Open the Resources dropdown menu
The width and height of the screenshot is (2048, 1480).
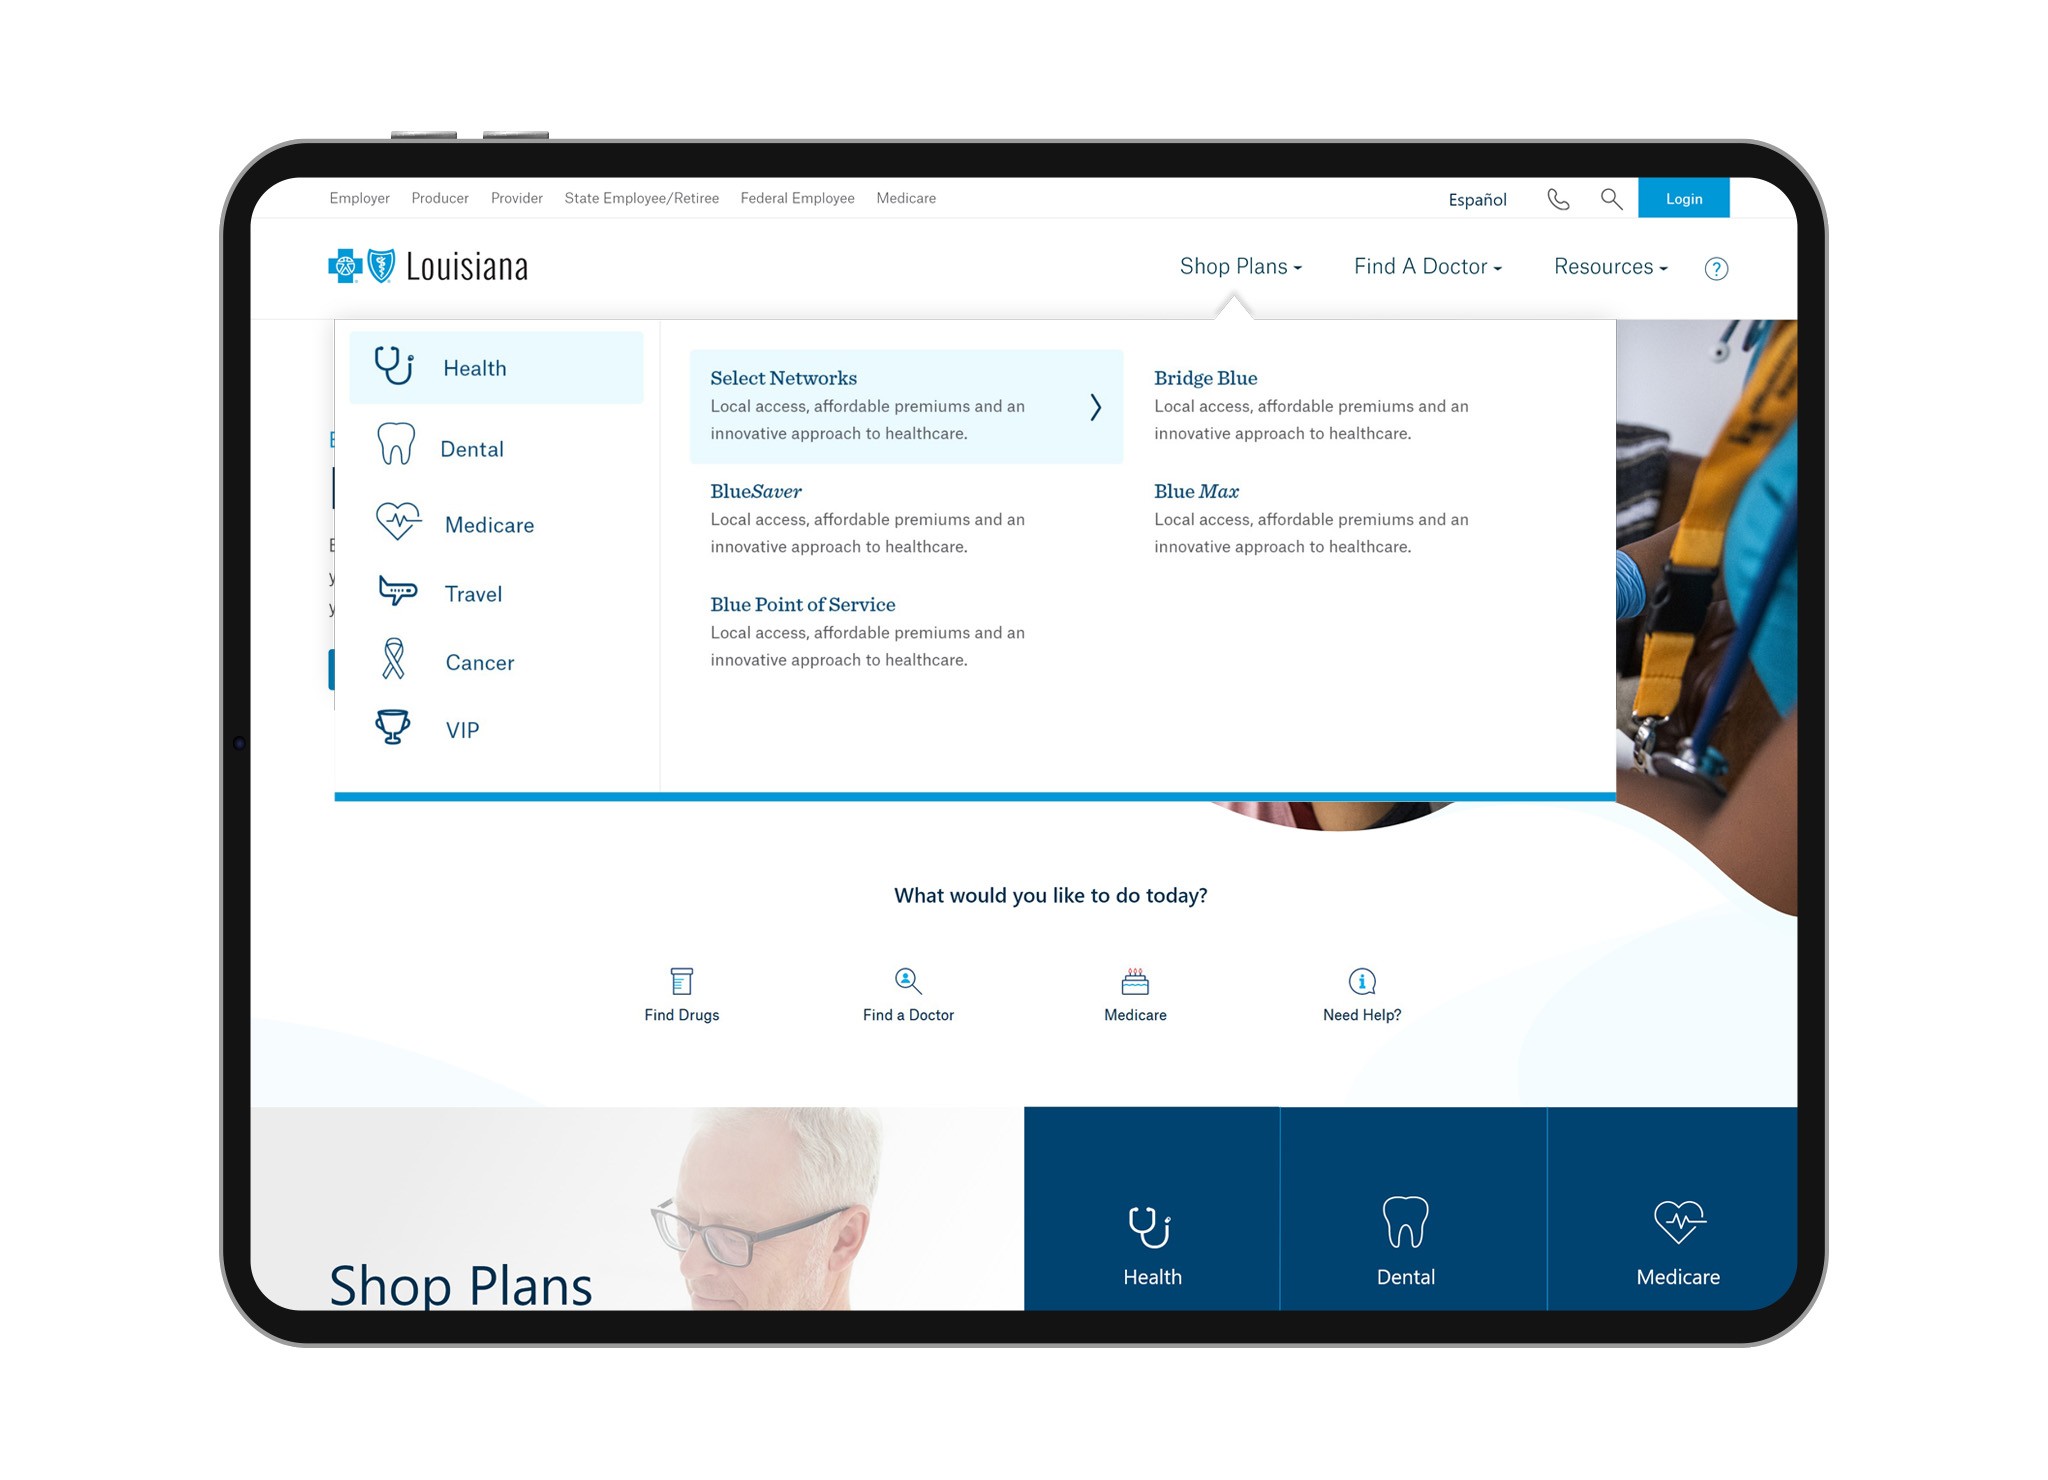click(1609, 267)
